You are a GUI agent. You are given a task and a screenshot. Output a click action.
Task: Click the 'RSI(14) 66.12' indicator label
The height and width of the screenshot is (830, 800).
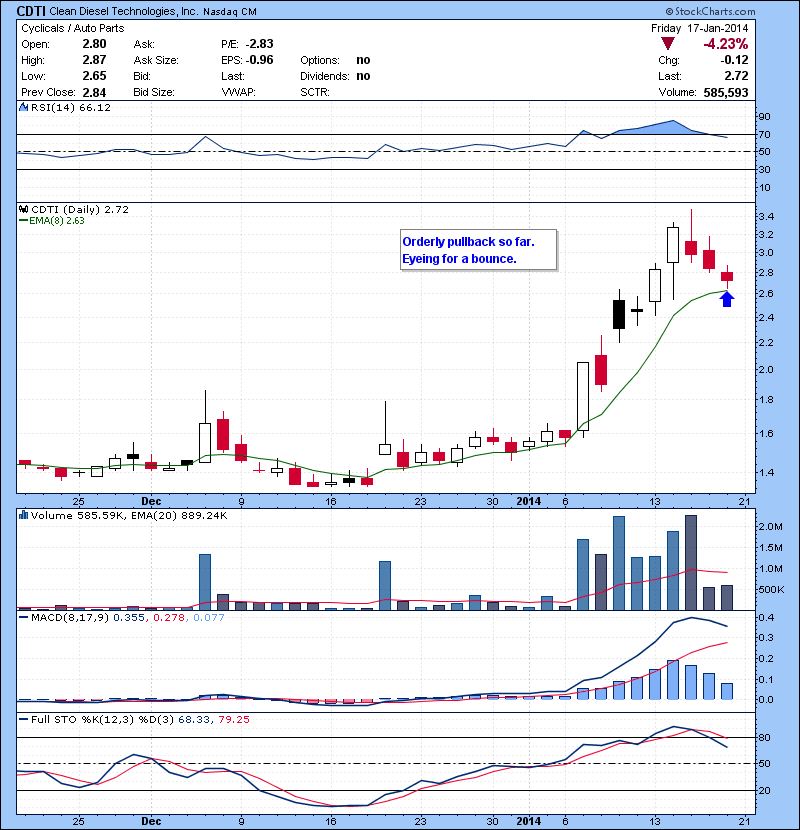tap(71, 107)
